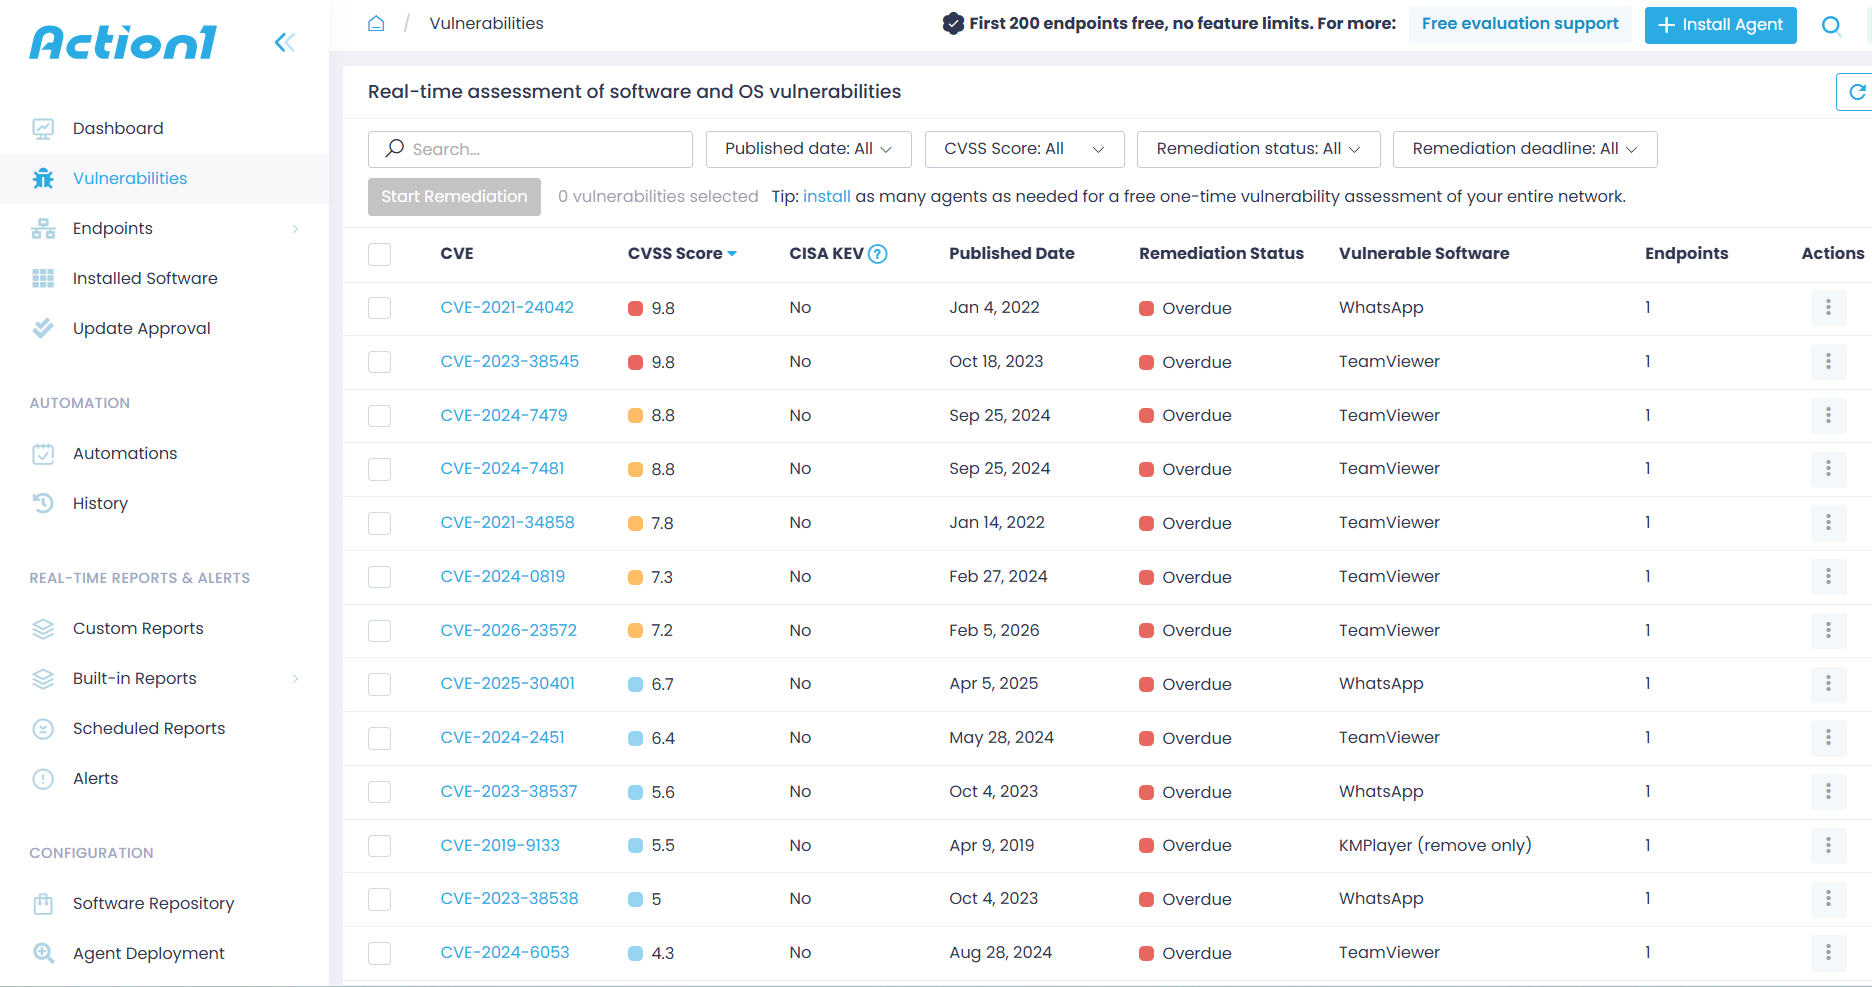Click the blue severity dot for CVE-2024-6053

coord(635,953)
